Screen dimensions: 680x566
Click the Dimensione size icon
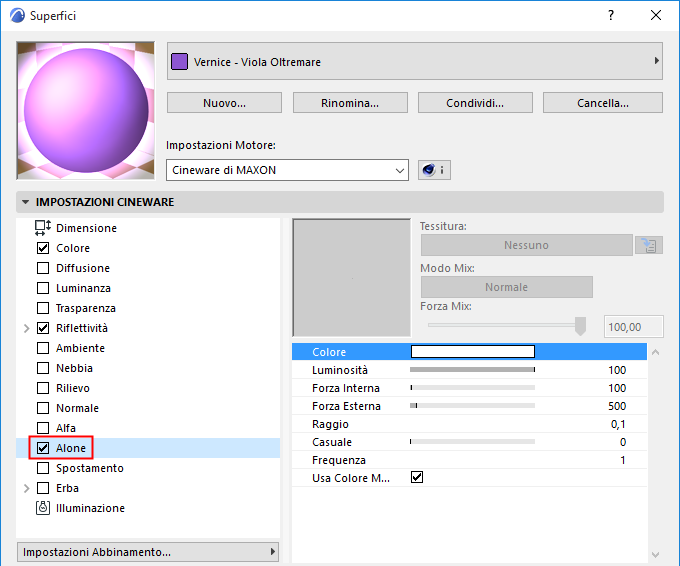point(42,228)
